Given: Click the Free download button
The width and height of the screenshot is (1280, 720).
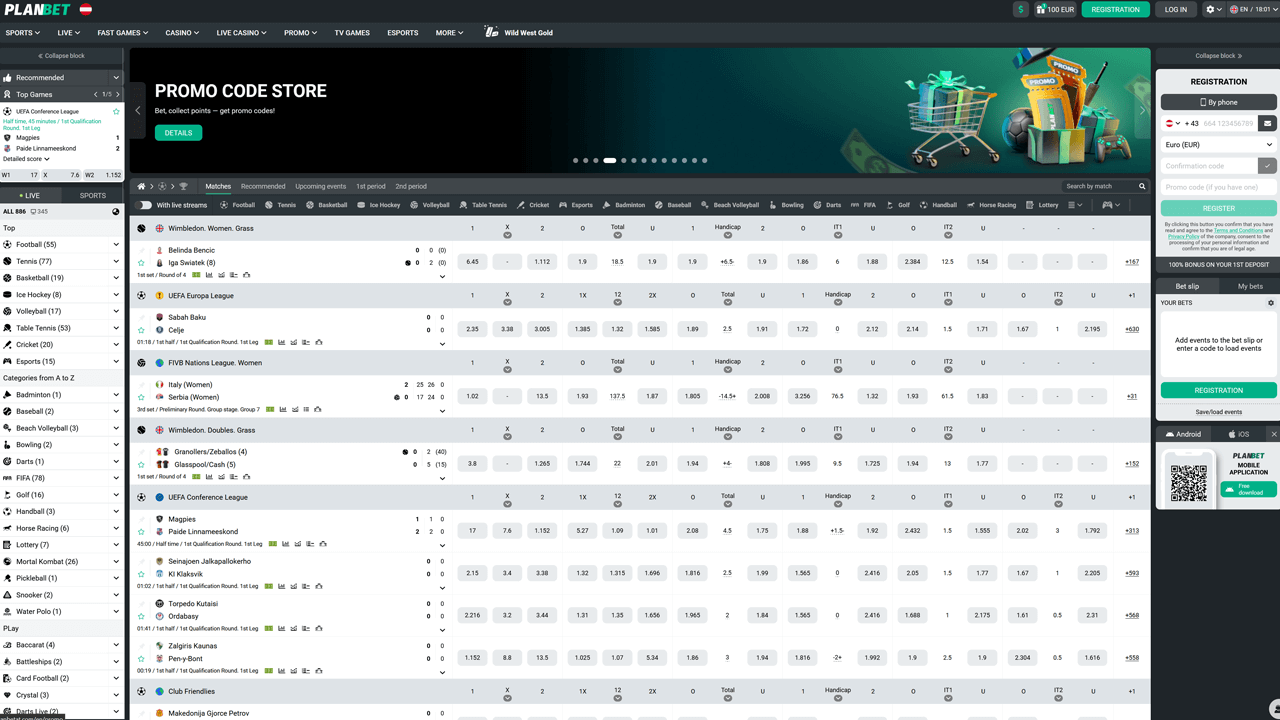Looking at the screenshot, I should tap(1247, 489).
